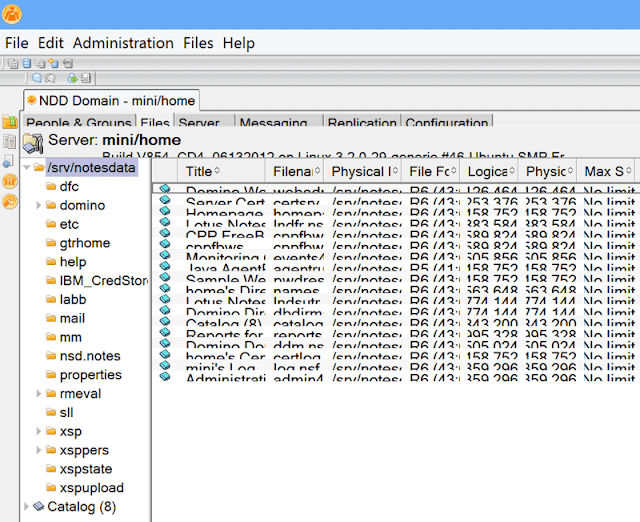Select the IBM_CredStore folder

pos(104,280)
